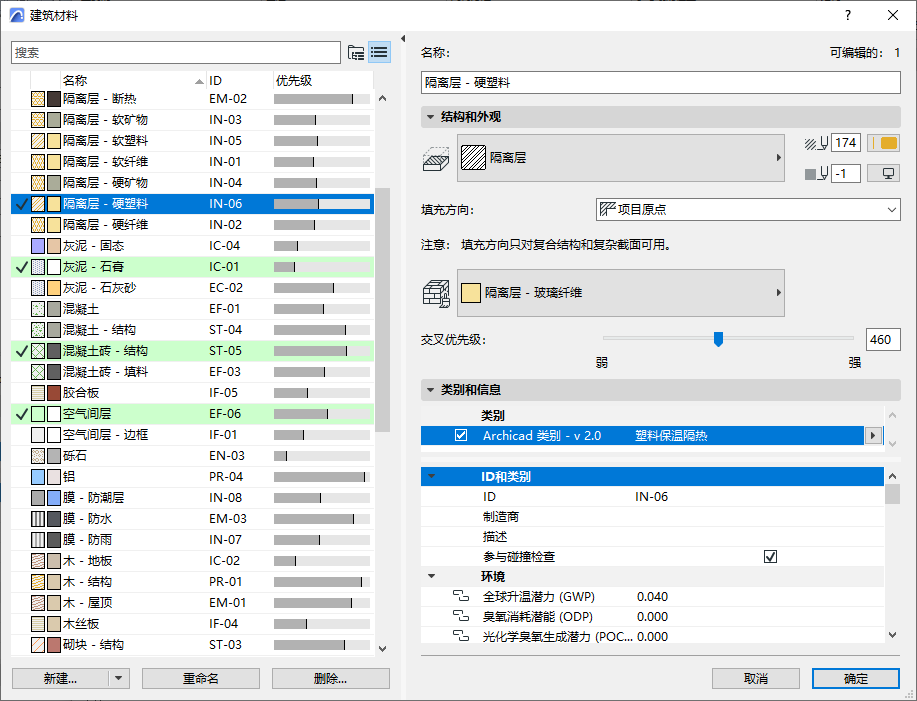Click the window background monitor icon button
Image resolution: width=917 pixels, height=701 pixels.
(x=883, y=174)
